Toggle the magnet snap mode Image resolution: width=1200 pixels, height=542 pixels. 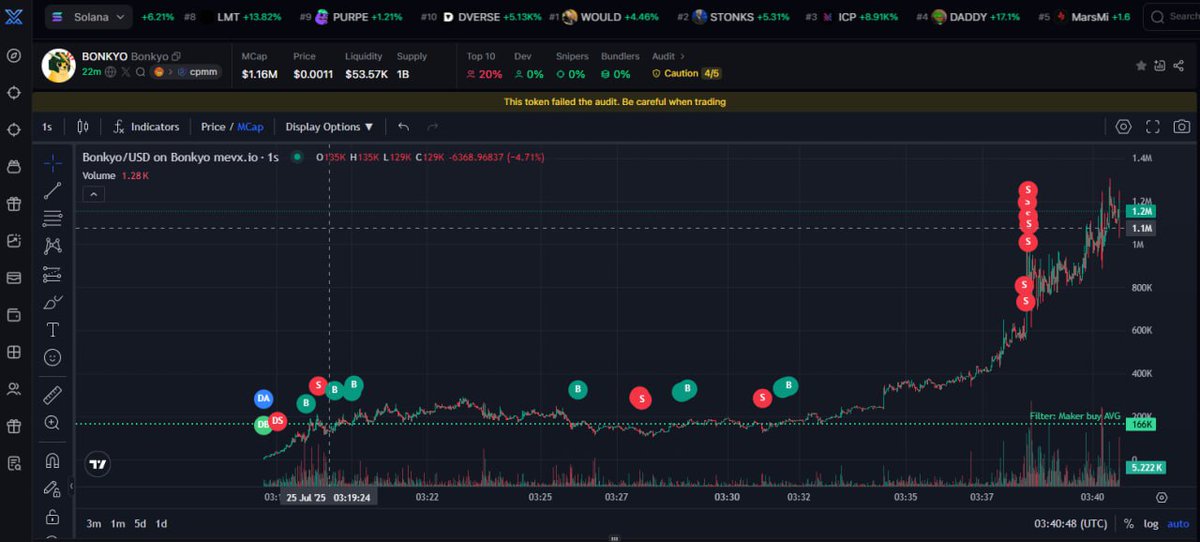click(52, 461)
